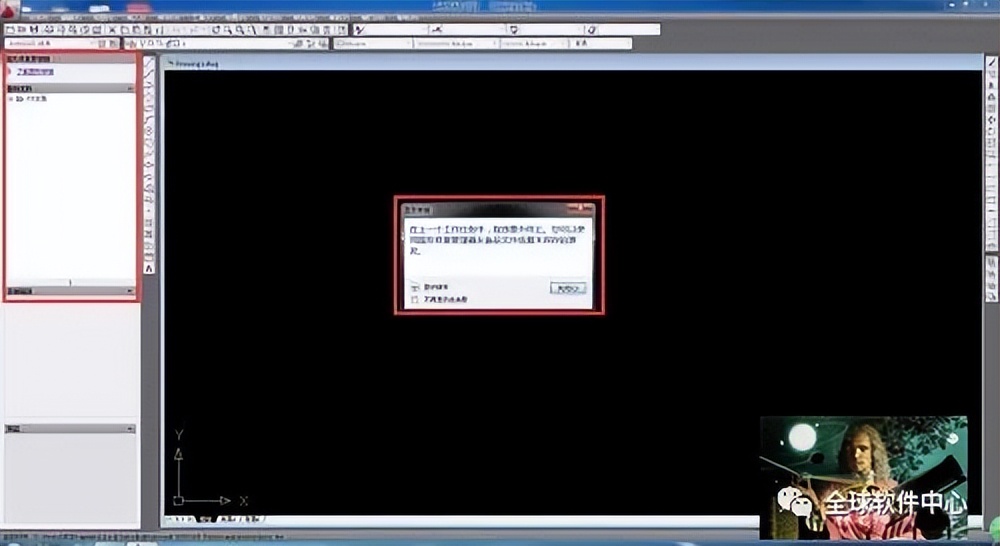Click the Zoom Window magnifier icon

[240, 29]
